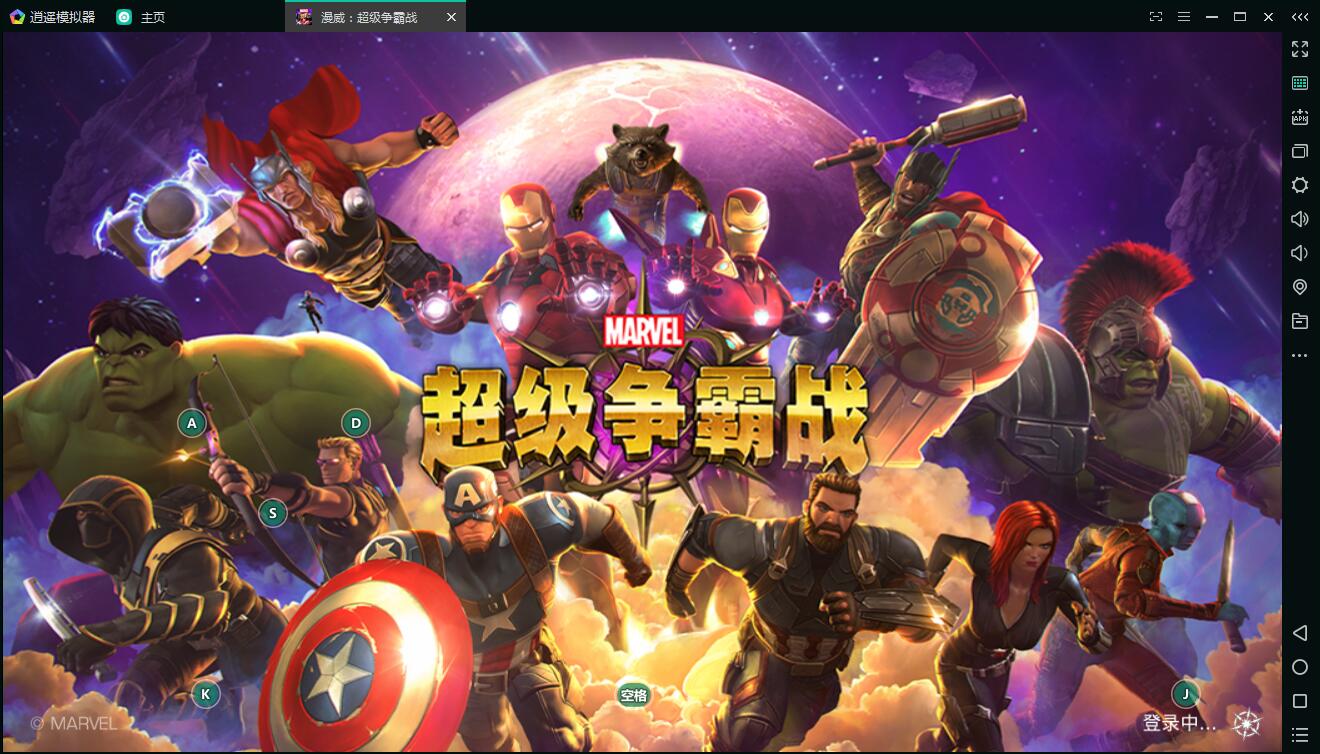Decrease volume with the lower speaker icon
Viewport: 1320px width, 754px height.
[x=1300, y=253]
